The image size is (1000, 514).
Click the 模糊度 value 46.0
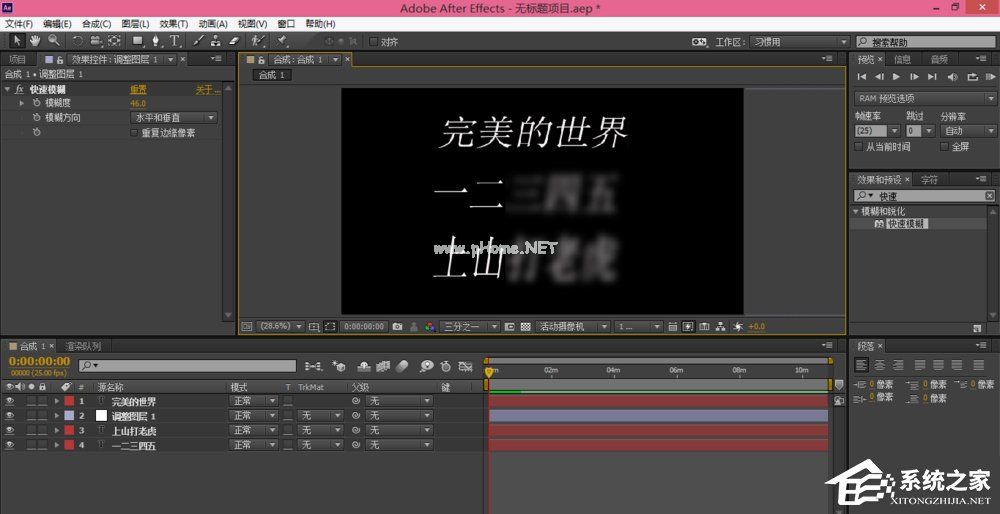[138, 103]
